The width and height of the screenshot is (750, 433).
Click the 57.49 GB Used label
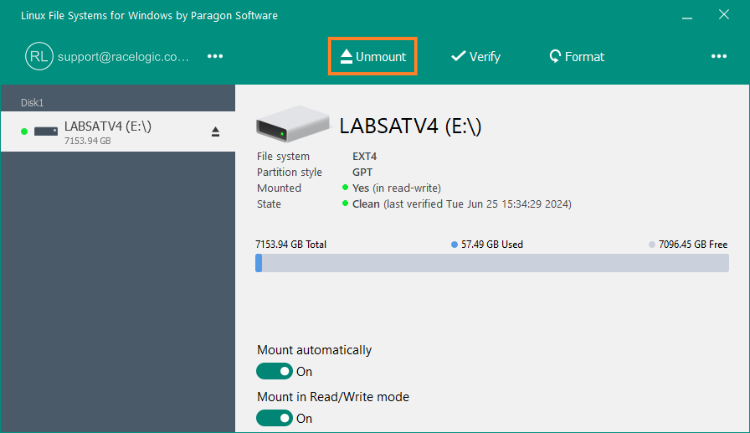pos(492,244)
